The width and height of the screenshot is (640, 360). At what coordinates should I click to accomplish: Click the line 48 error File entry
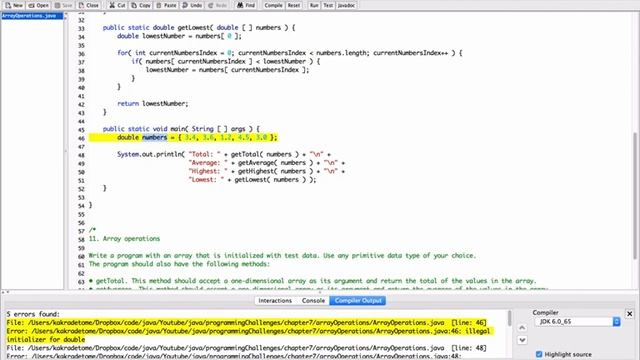tap(247, 348)
